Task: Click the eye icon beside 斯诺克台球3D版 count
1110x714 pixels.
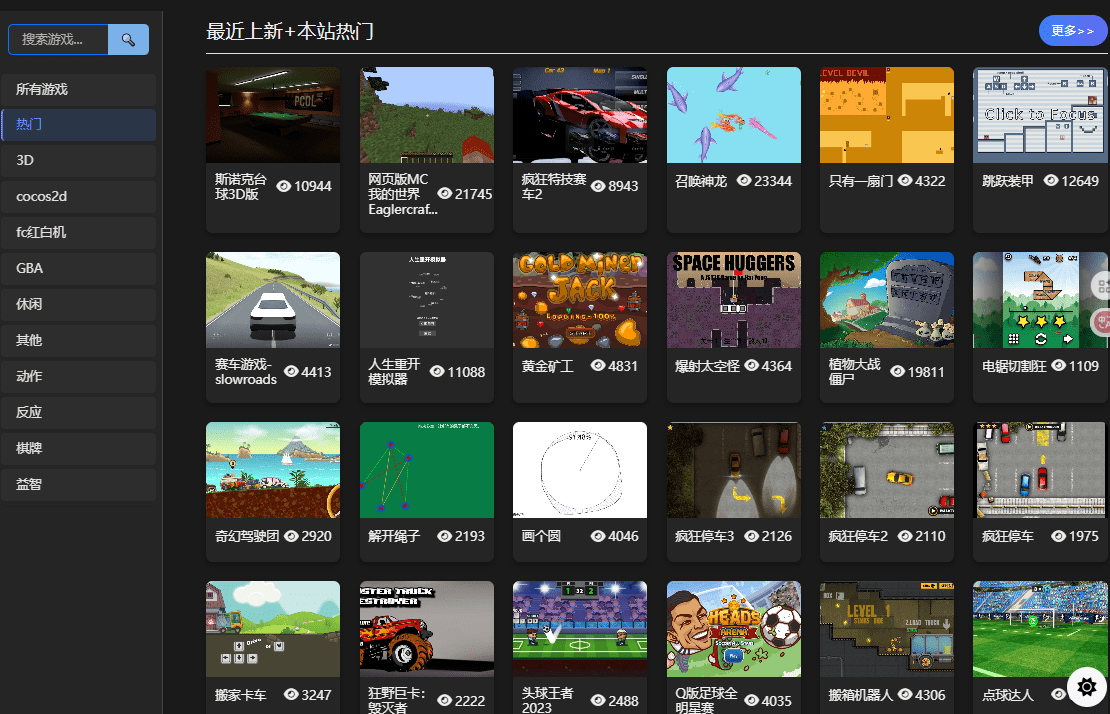Action: [x=284, y=186]
